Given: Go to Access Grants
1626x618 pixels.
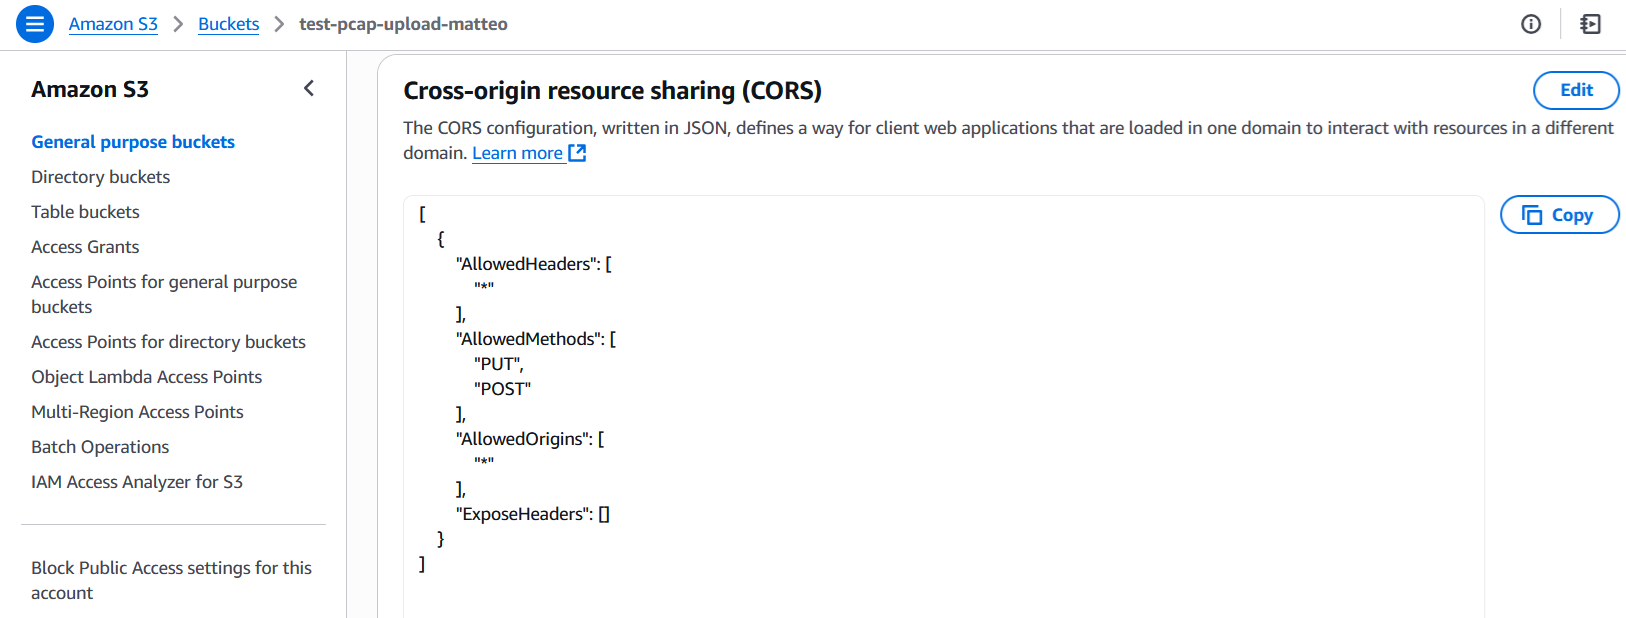Looking at the screenshot, I should coord(85,247).
